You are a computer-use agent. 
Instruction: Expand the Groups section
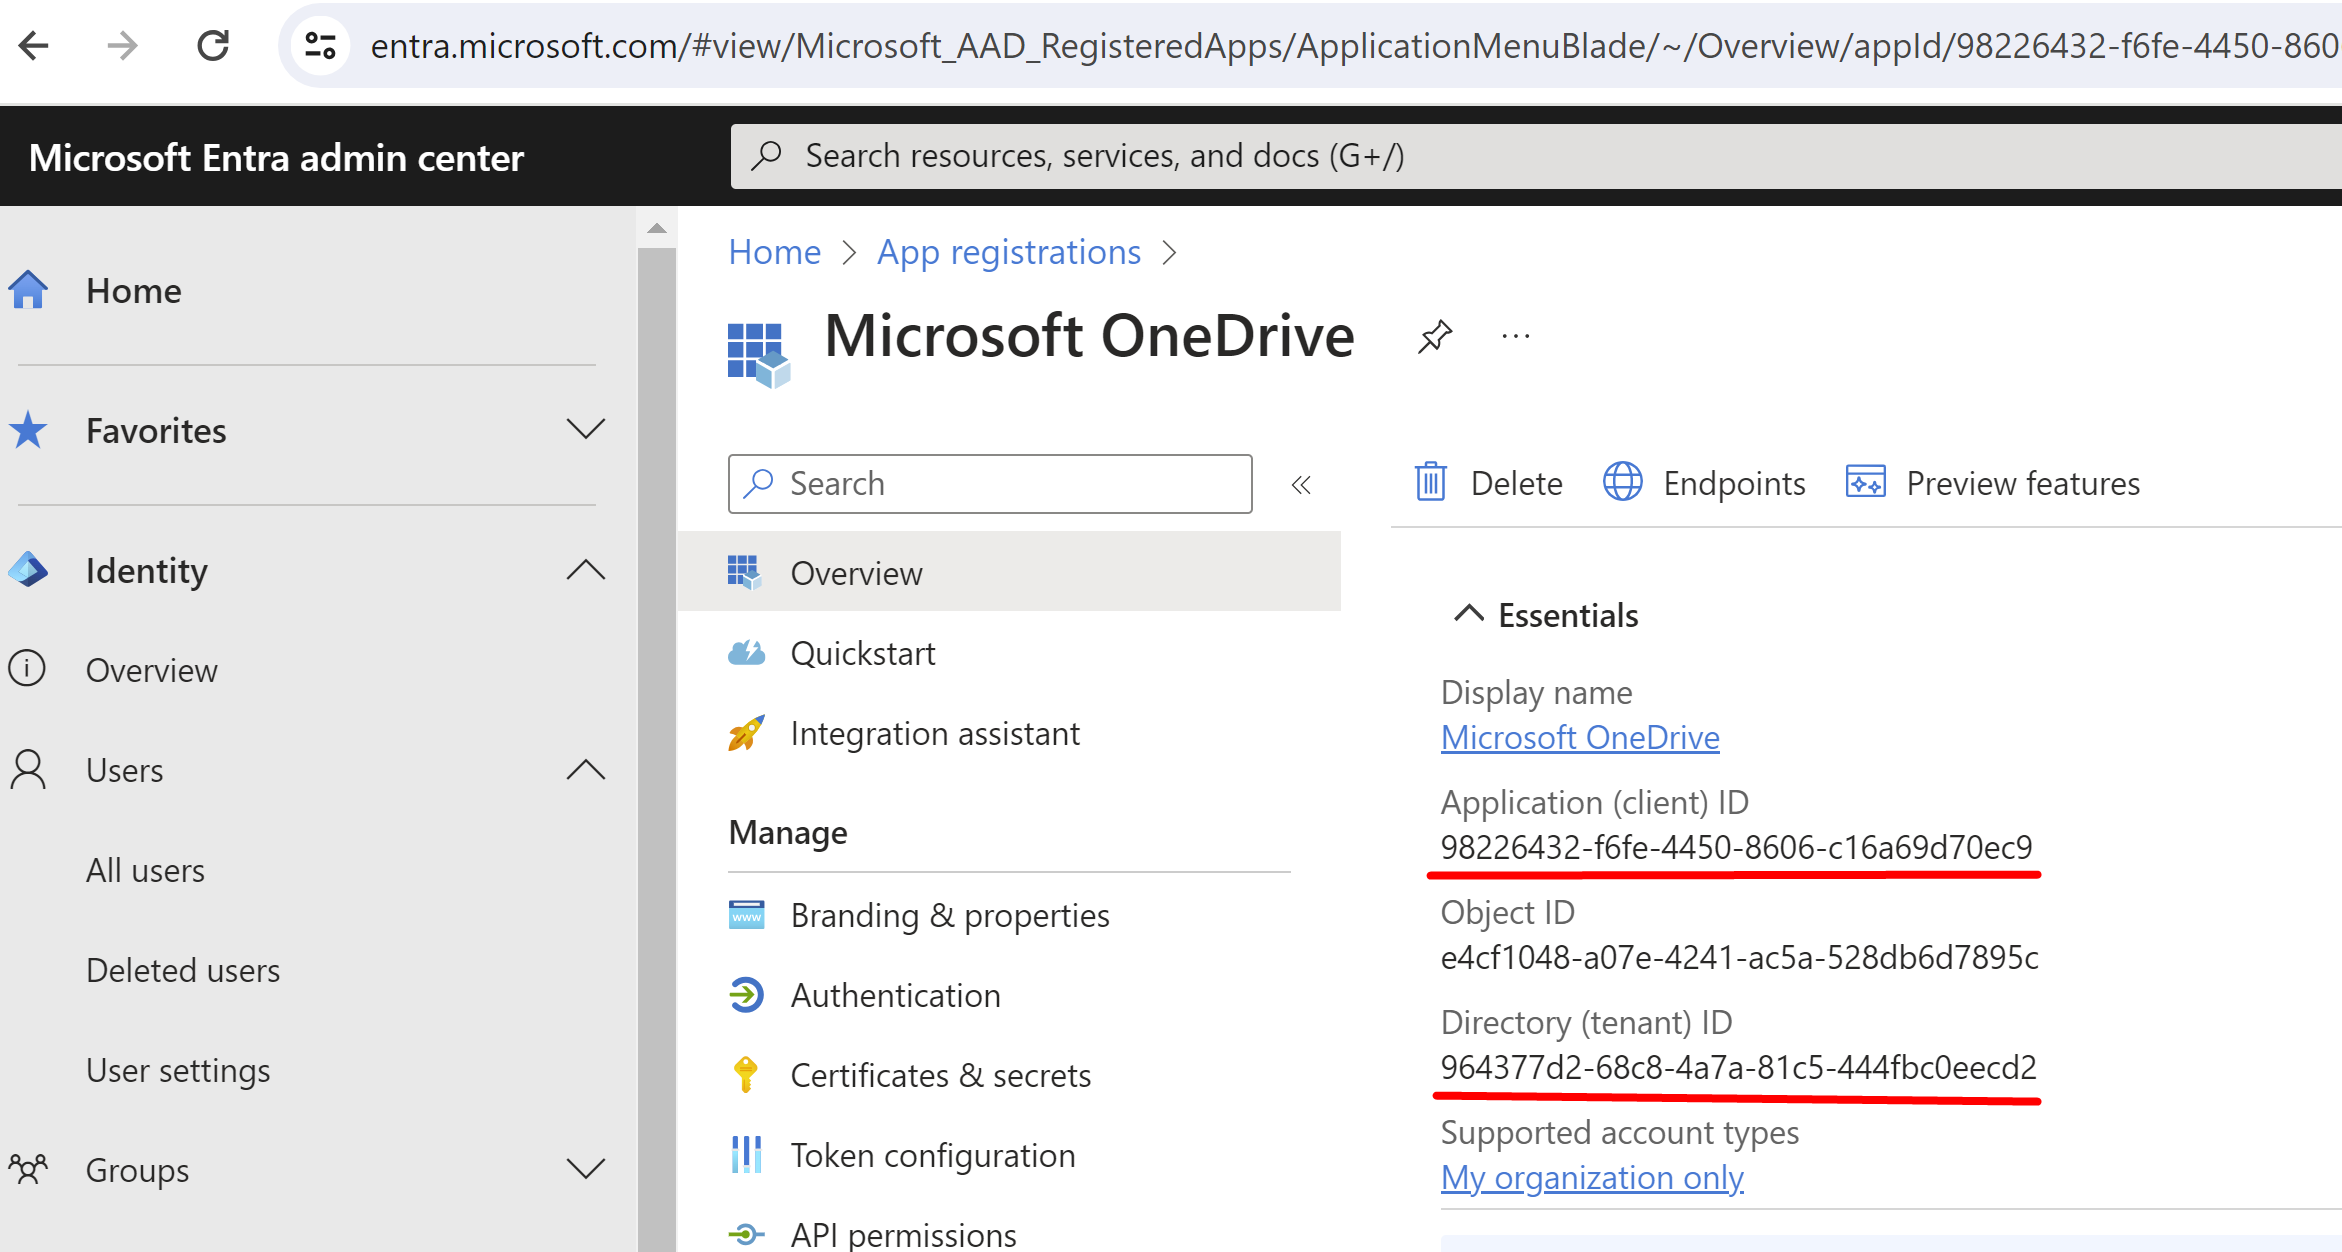[585, 1169]
